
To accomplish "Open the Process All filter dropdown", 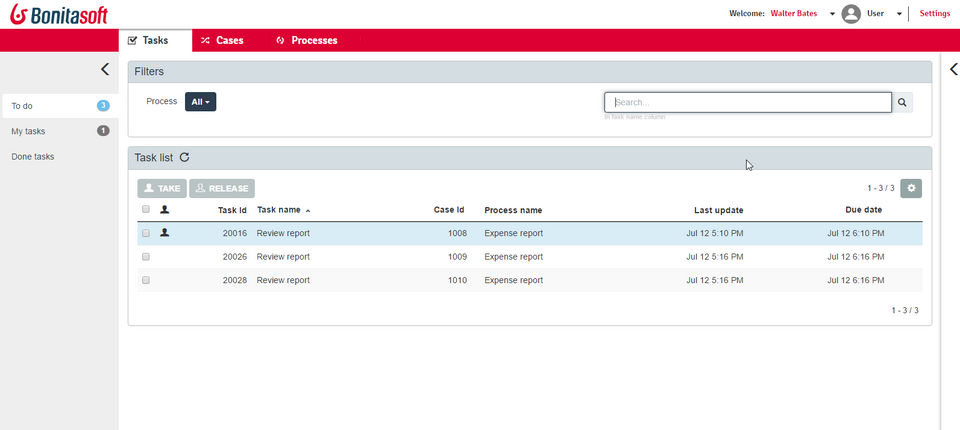I will pyautogui.click(x=200, y=102).
